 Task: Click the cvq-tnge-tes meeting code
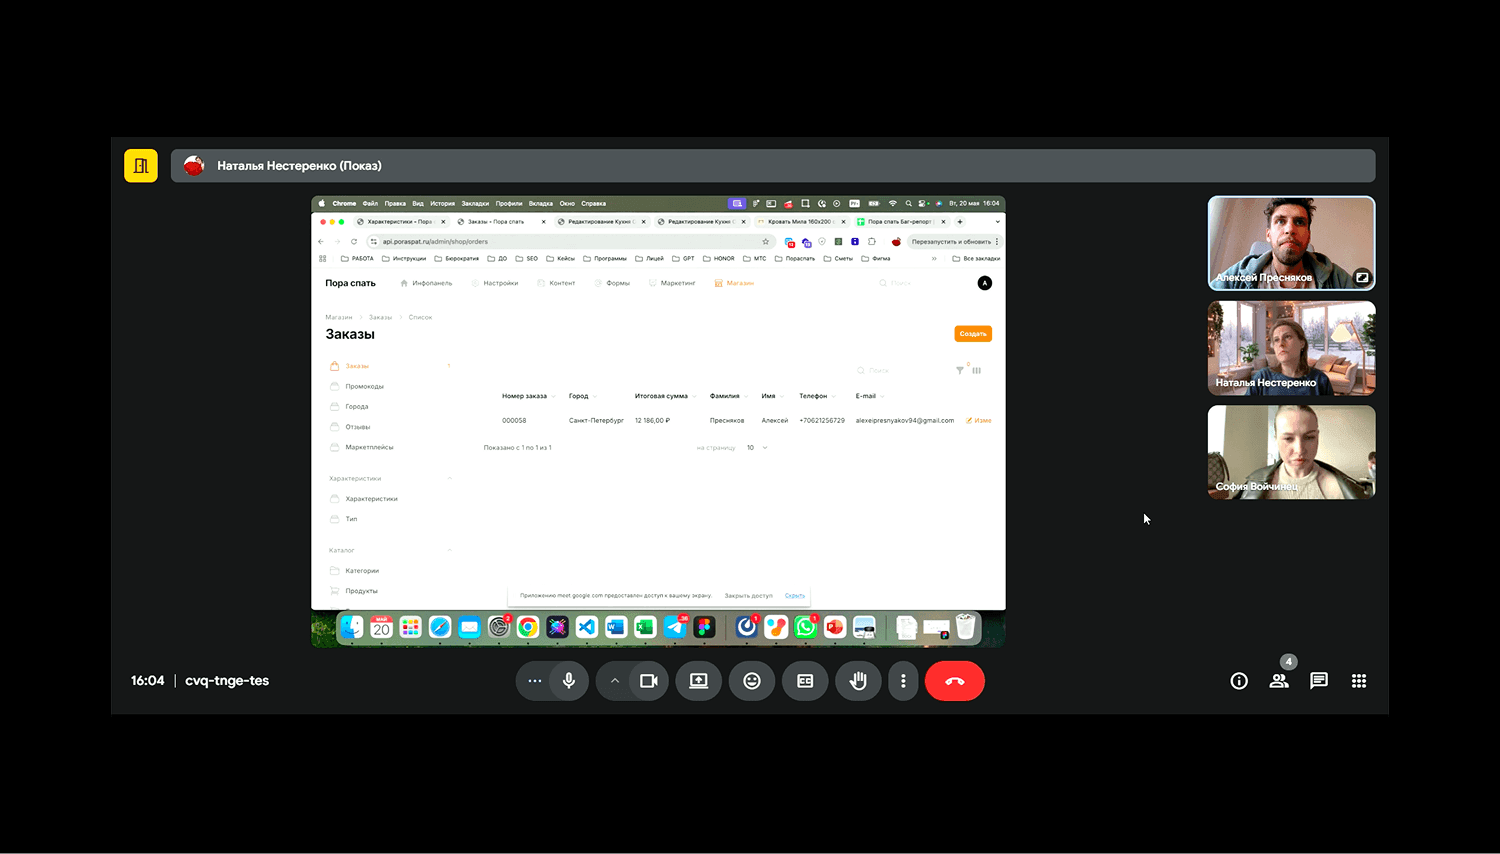coord(227,681)
